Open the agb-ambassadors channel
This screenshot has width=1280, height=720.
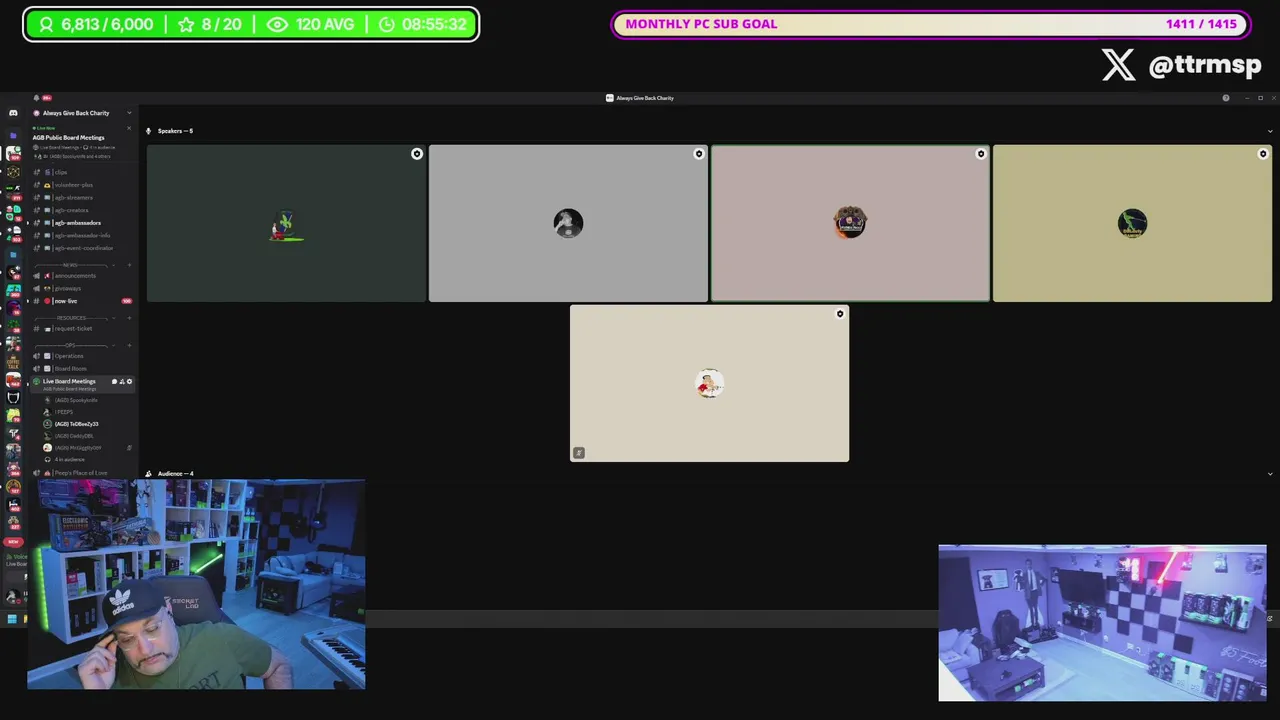[82, 223]
